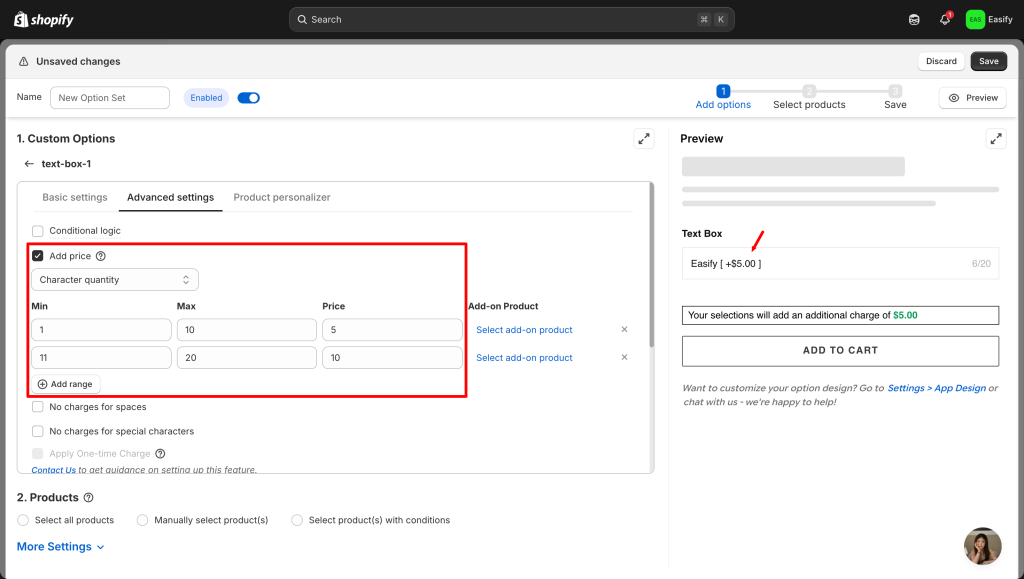Open the Character quantity dropdown
This screenshot has height=579, width=1024.
point(115,280)
